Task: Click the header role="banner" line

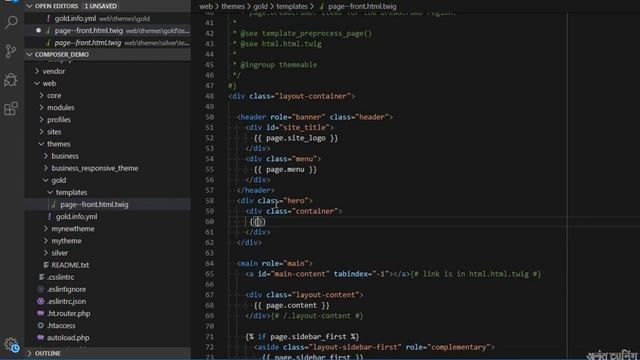Action: point(315,117)
